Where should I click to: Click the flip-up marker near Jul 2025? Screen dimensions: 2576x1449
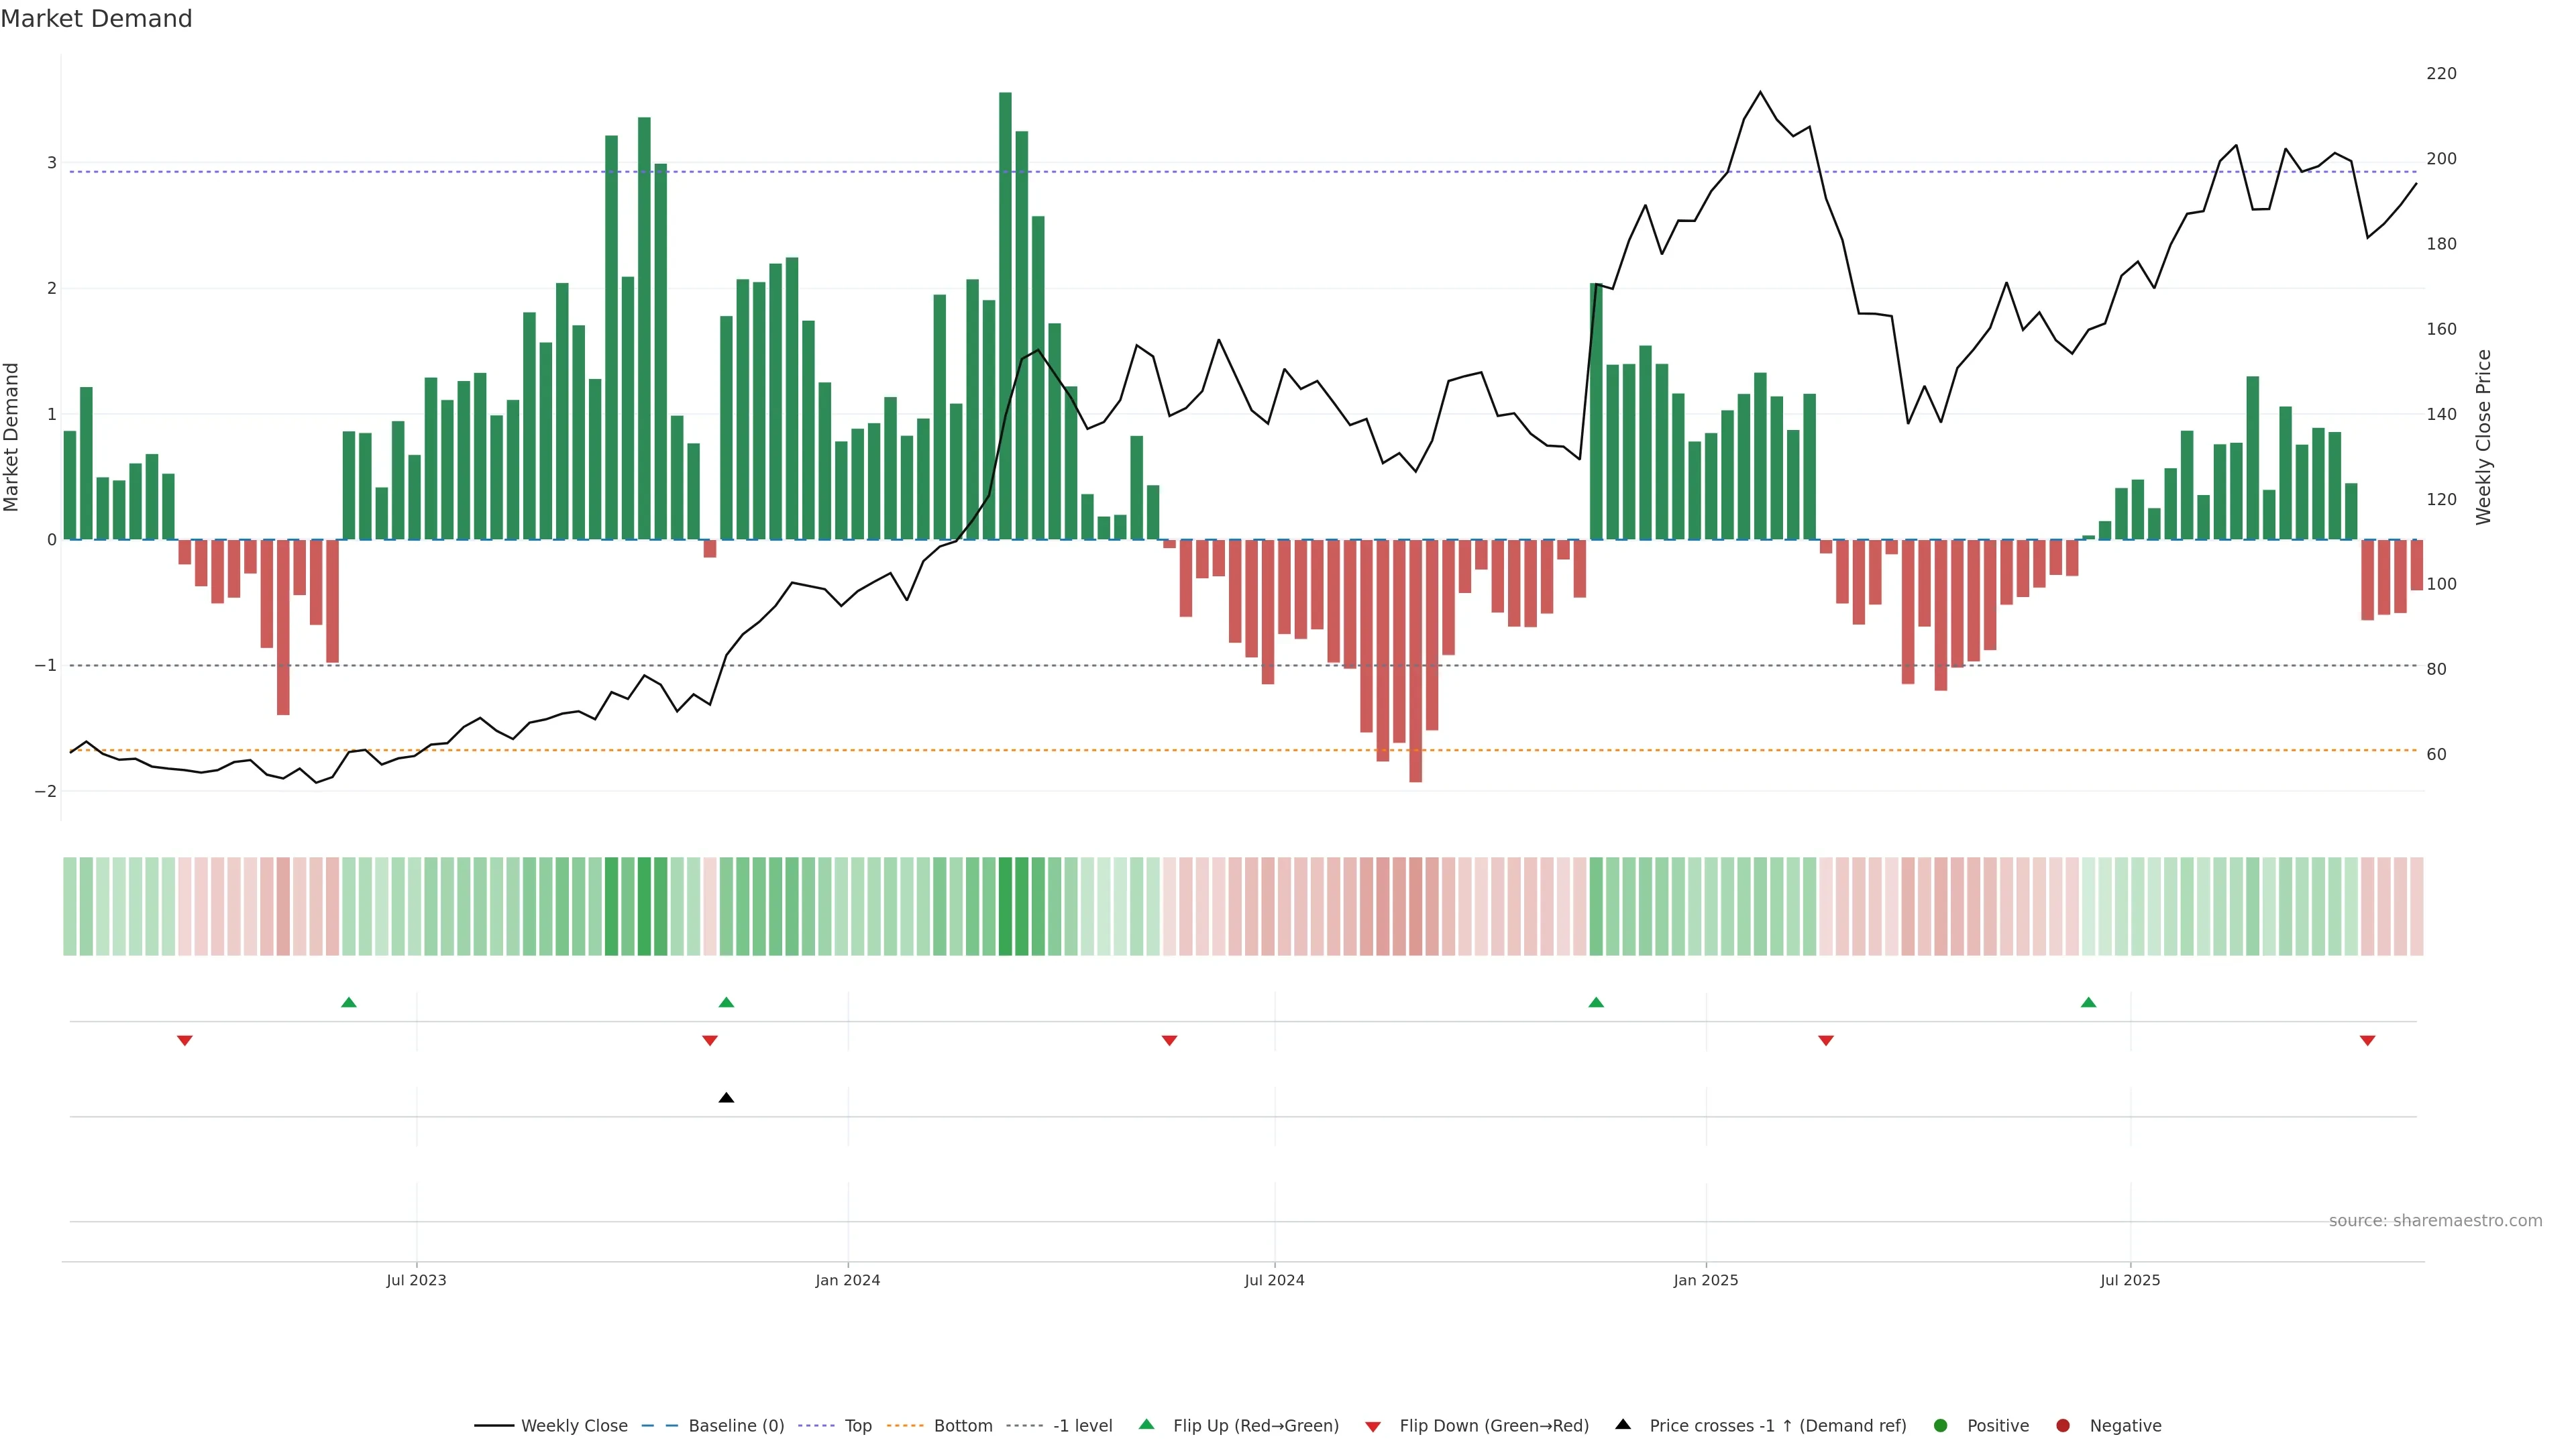pyautogui.click(x=2088, y=1002)
